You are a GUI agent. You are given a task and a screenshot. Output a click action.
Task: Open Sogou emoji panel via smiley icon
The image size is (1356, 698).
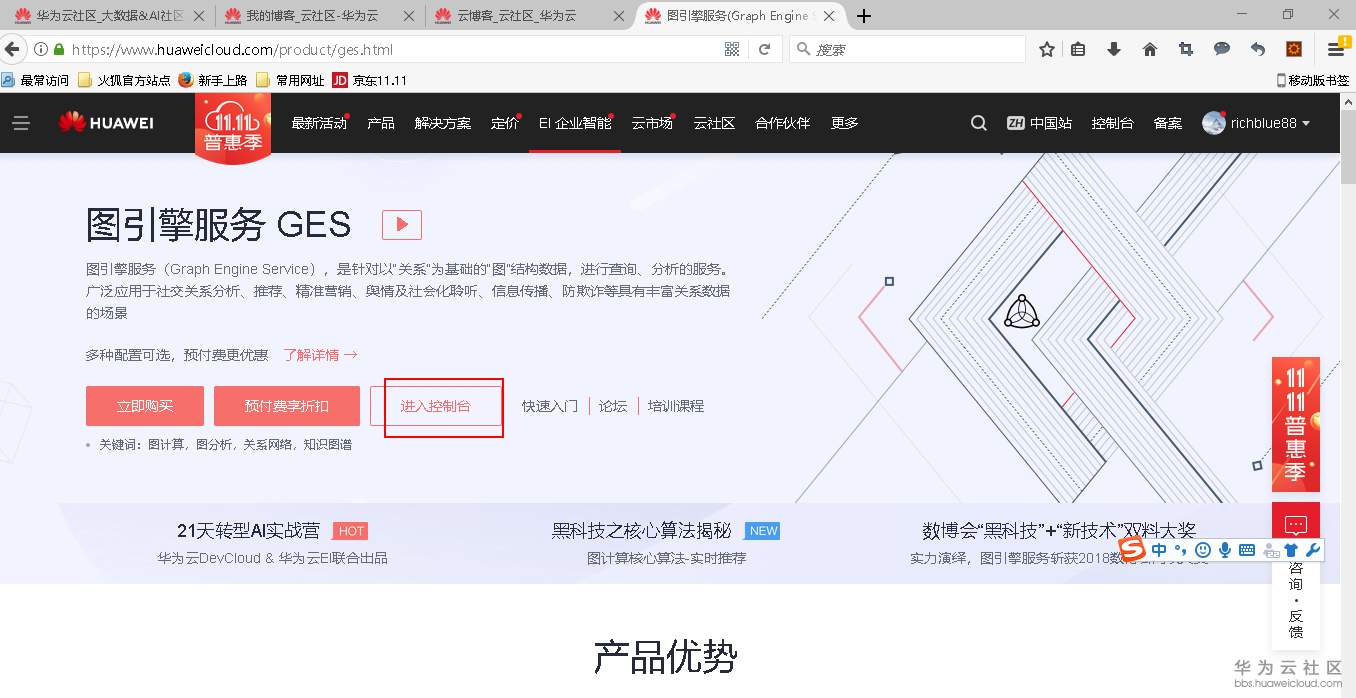(x=1202, y=550)
